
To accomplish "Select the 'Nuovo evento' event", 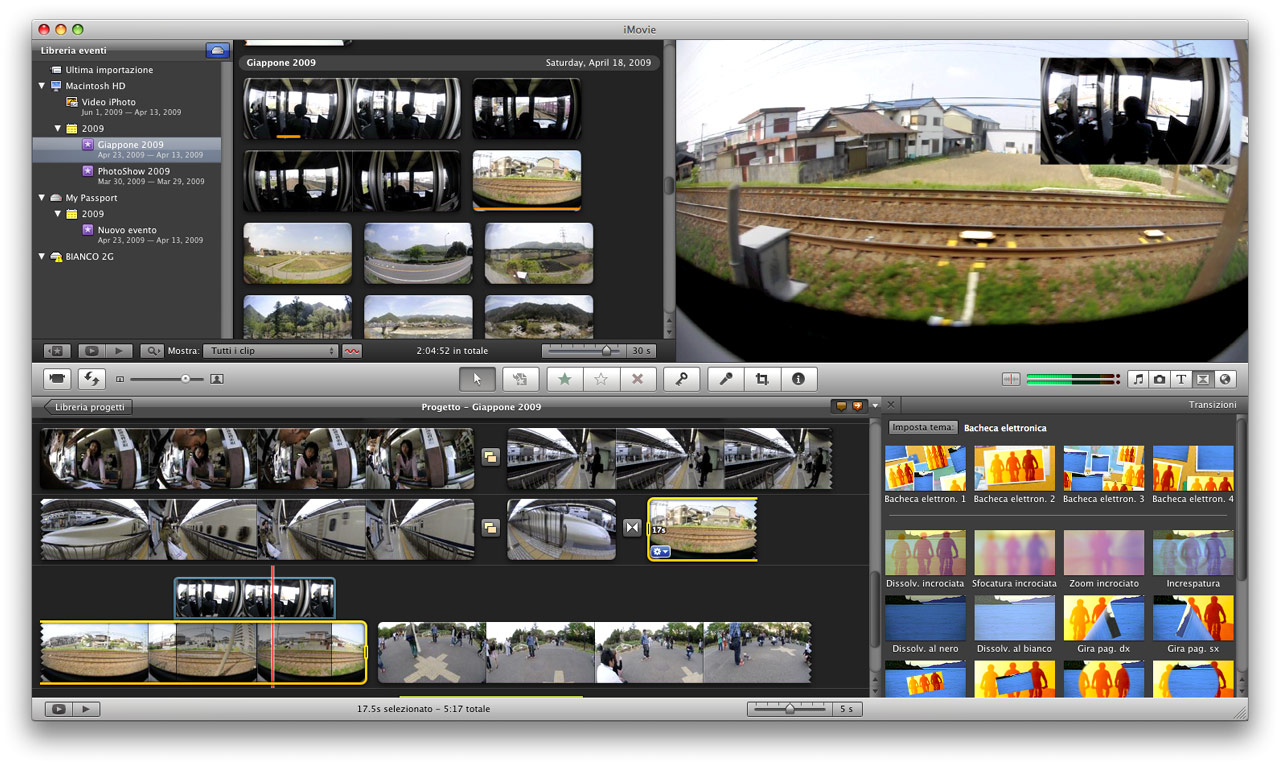I will (126, 230).
